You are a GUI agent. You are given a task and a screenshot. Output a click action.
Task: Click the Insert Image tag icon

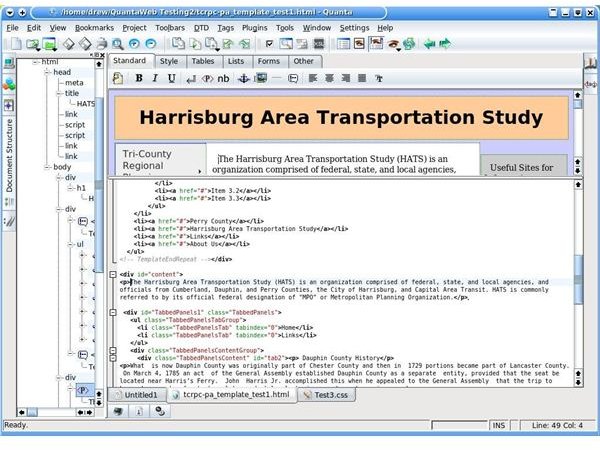261,78
